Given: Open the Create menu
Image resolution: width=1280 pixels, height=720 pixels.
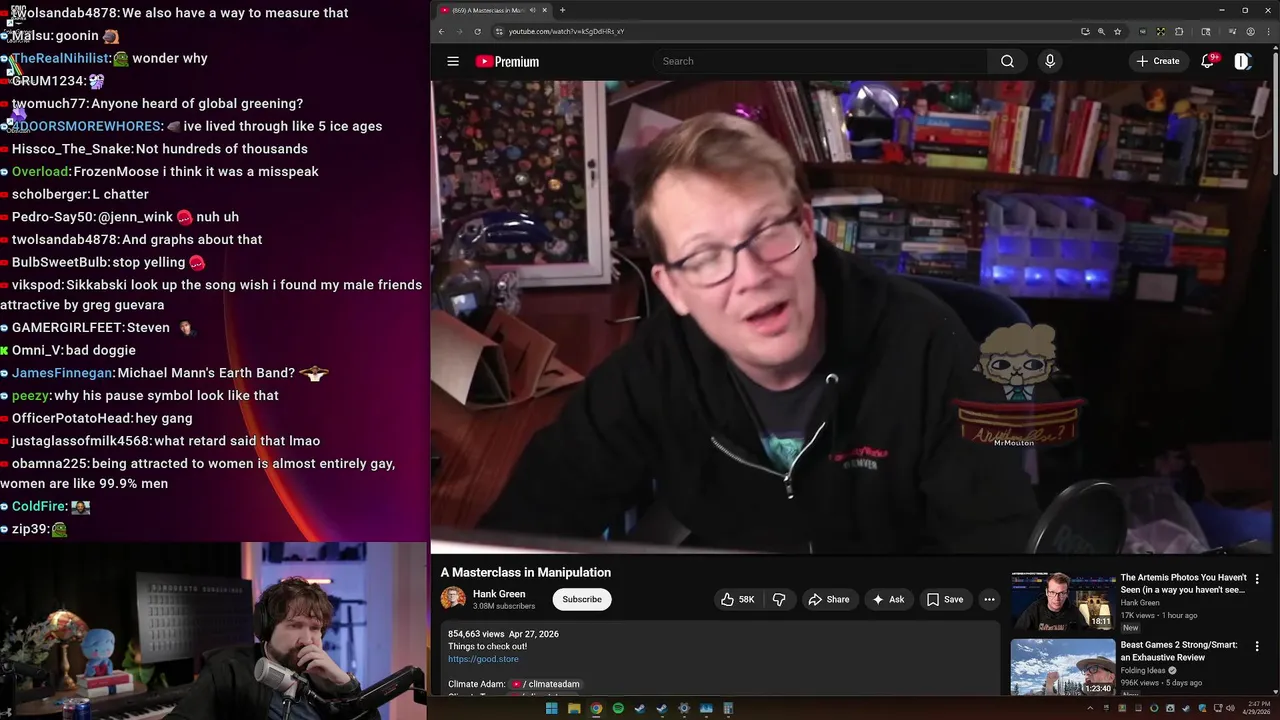Looking at the screenshot, I should 1157,61.
